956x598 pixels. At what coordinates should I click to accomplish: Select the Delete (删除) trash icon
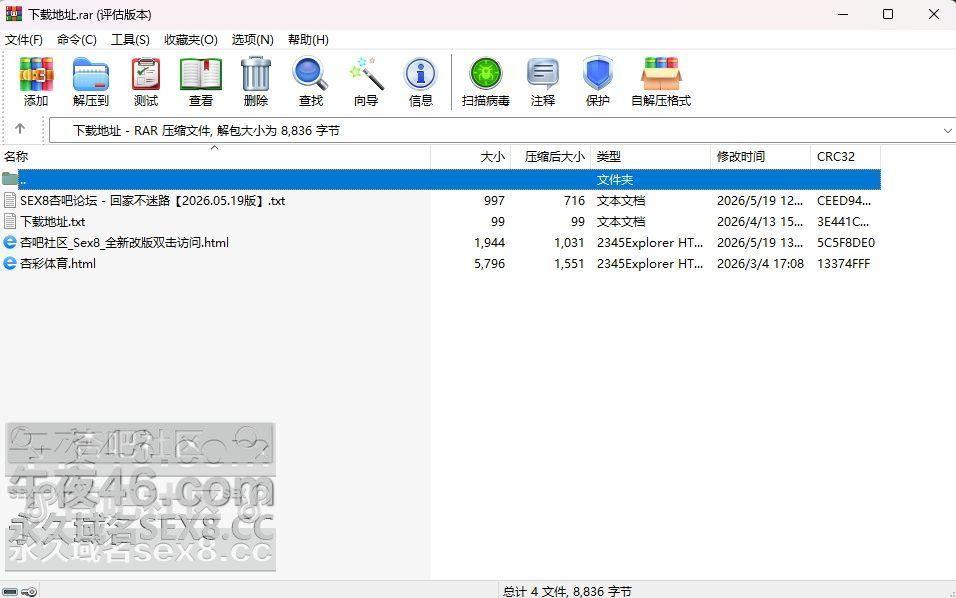click(255, 82)
